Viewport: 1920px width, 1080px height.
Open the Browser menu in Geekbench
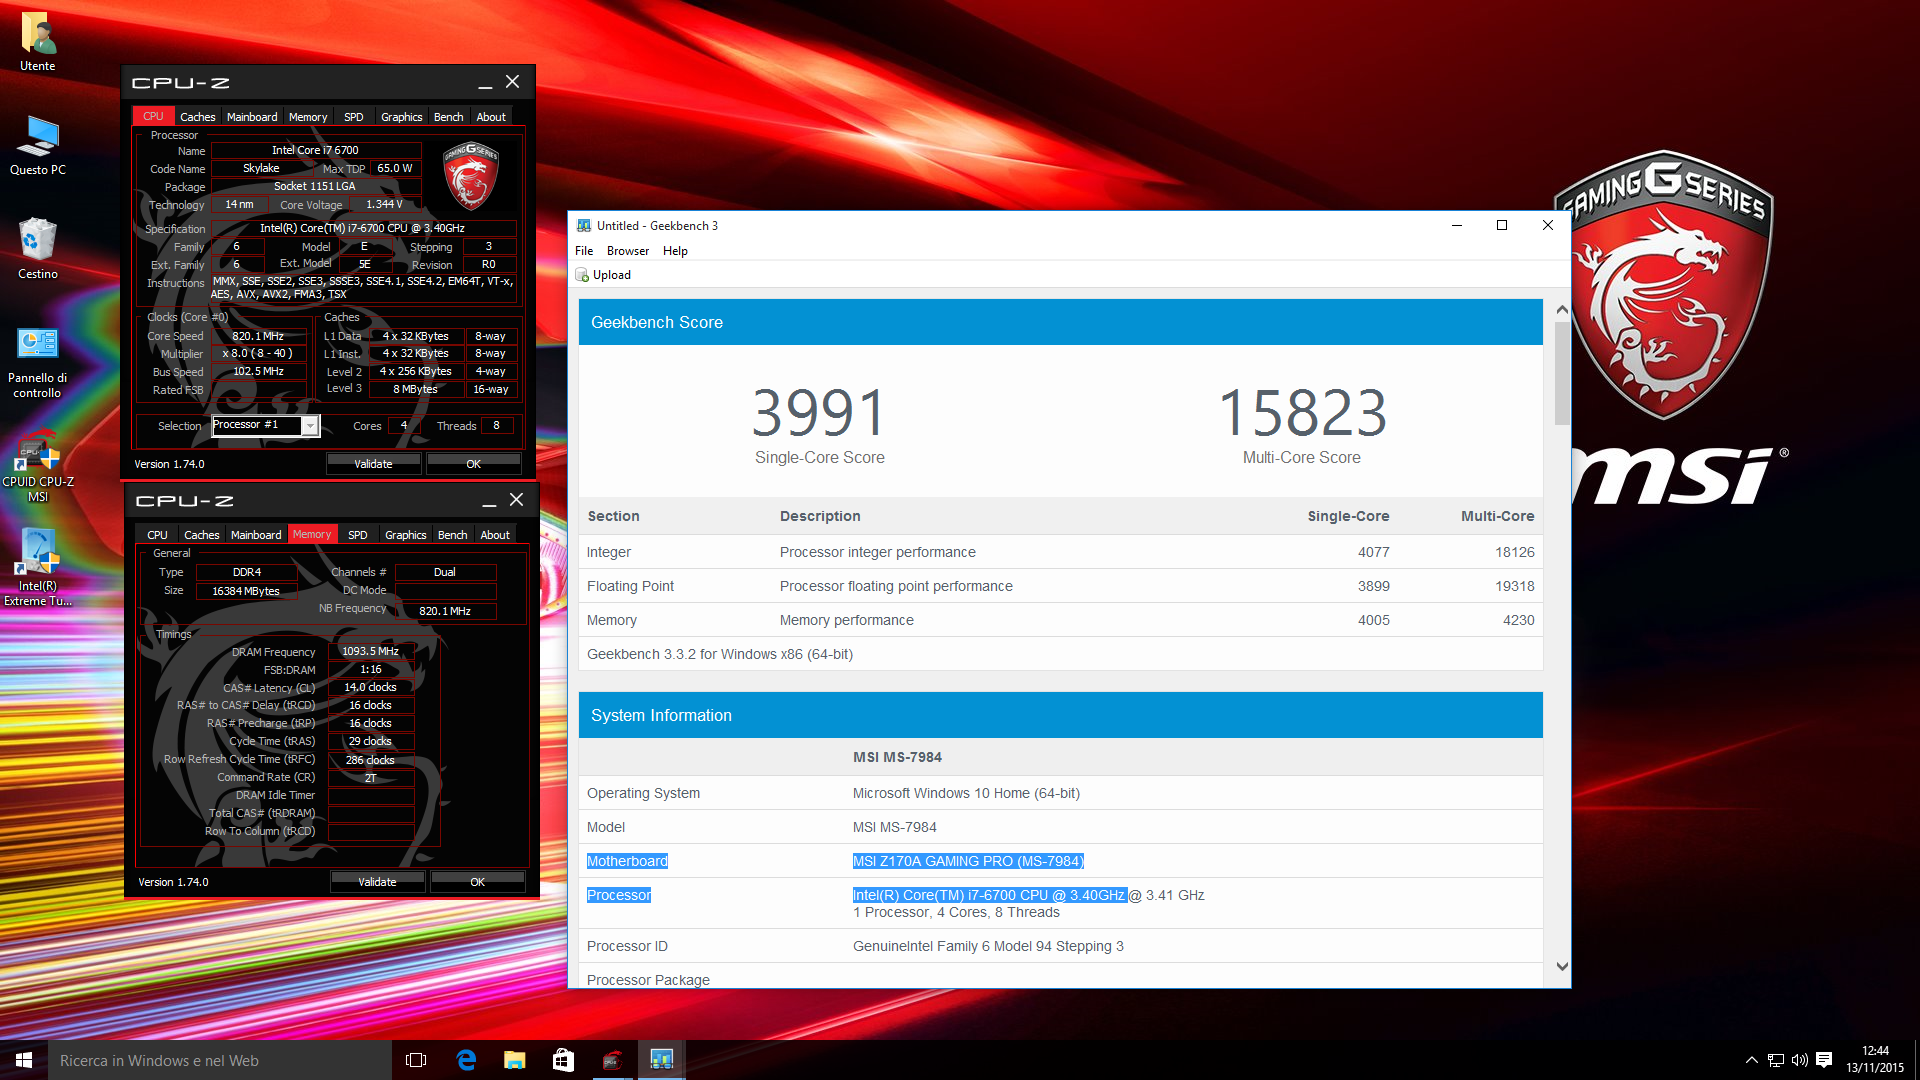pyautogui.click(x=628, y=251)
